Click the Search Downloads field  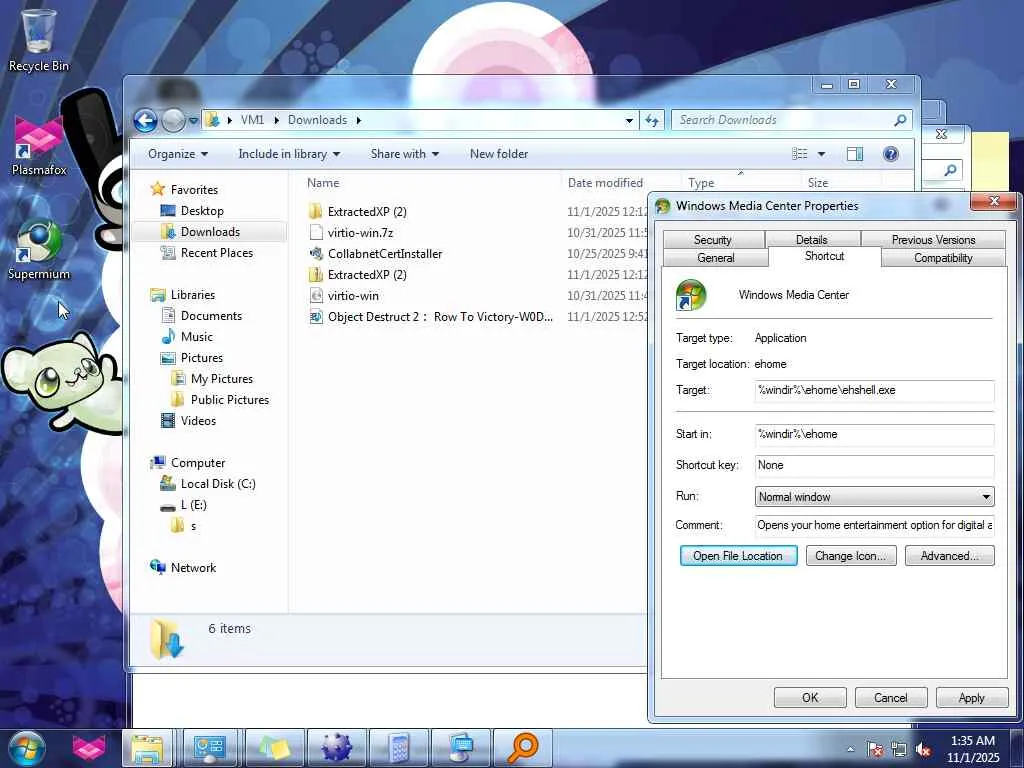click(784, 120)
